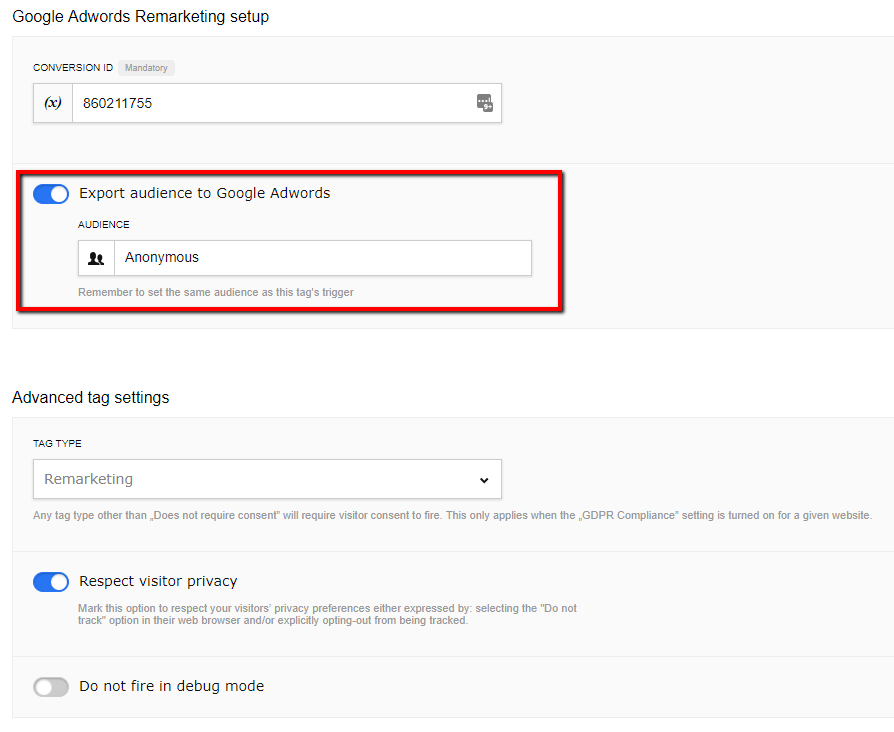The height and width of the screenshot is (732, 894).
Task: Click the CONVERSION ID field label
Action: pyautogui.click(x=73, y=68)
